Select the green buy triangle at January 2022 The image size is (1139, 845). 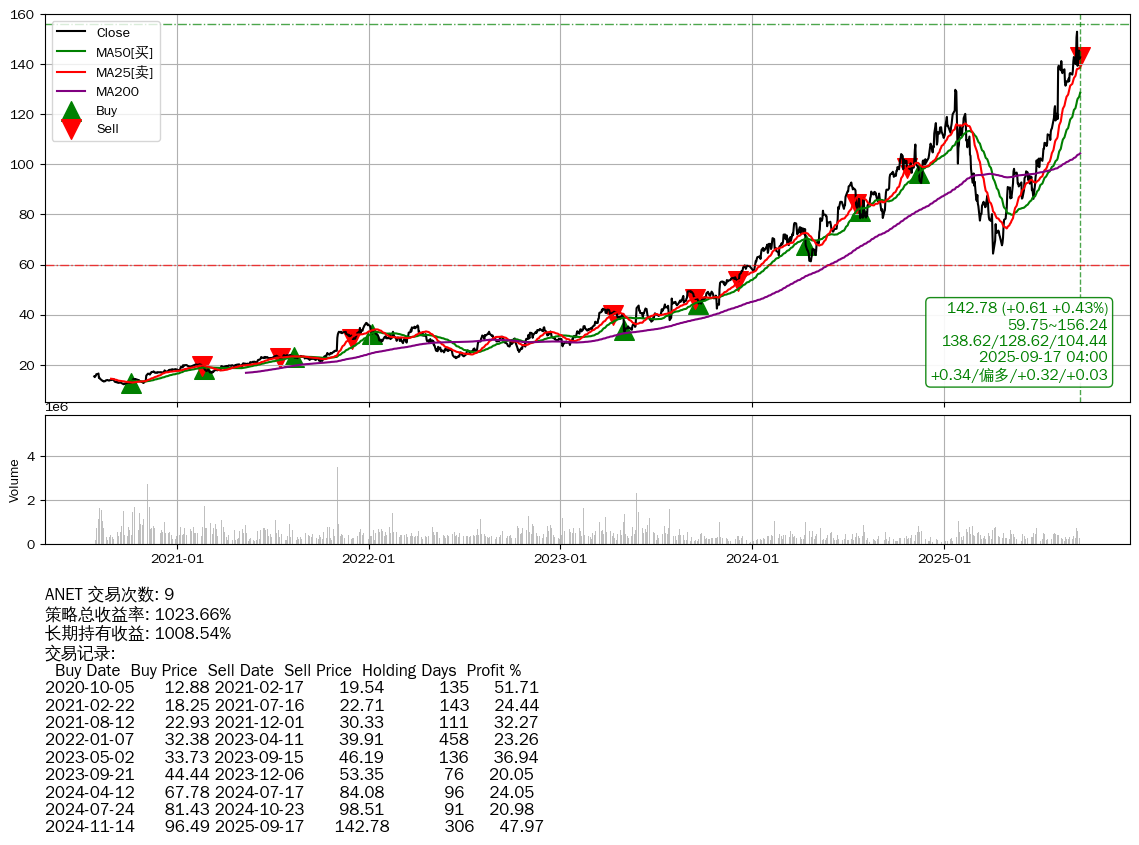[372, 333]
